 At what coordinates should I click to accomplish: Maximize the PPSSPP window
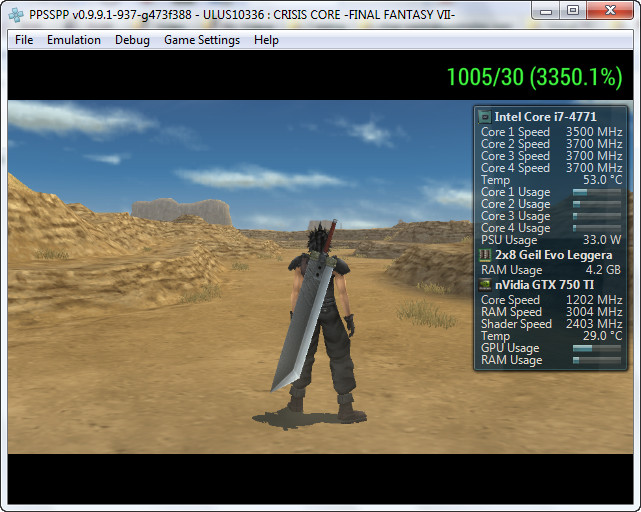pyautogui.click(x=573, y=11)
